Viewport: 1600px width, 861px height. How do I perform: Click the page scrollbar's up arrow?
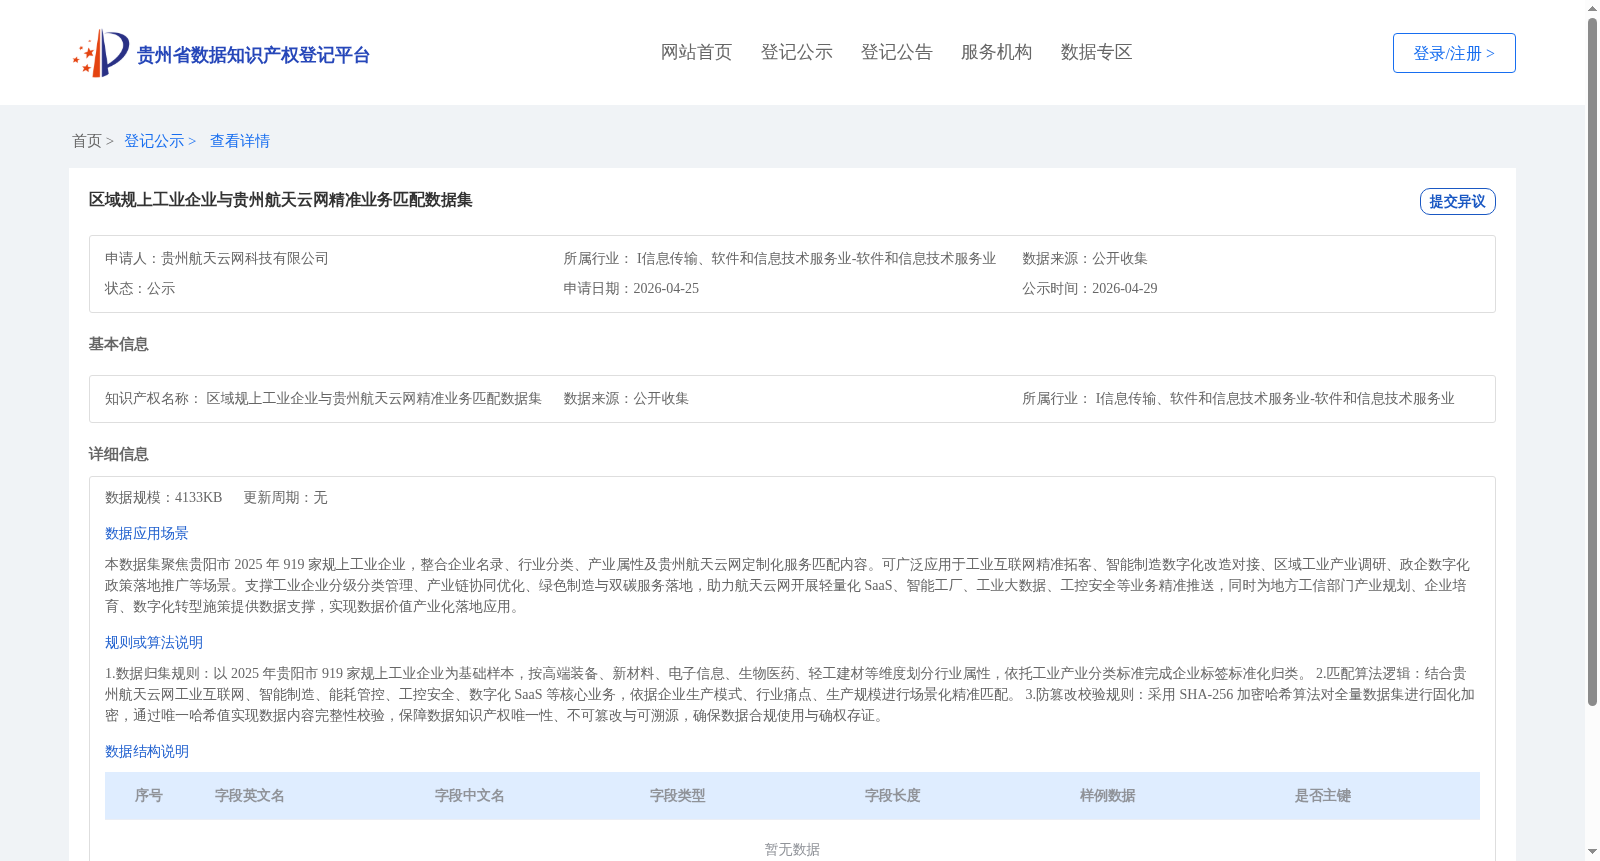[1592, 8]
